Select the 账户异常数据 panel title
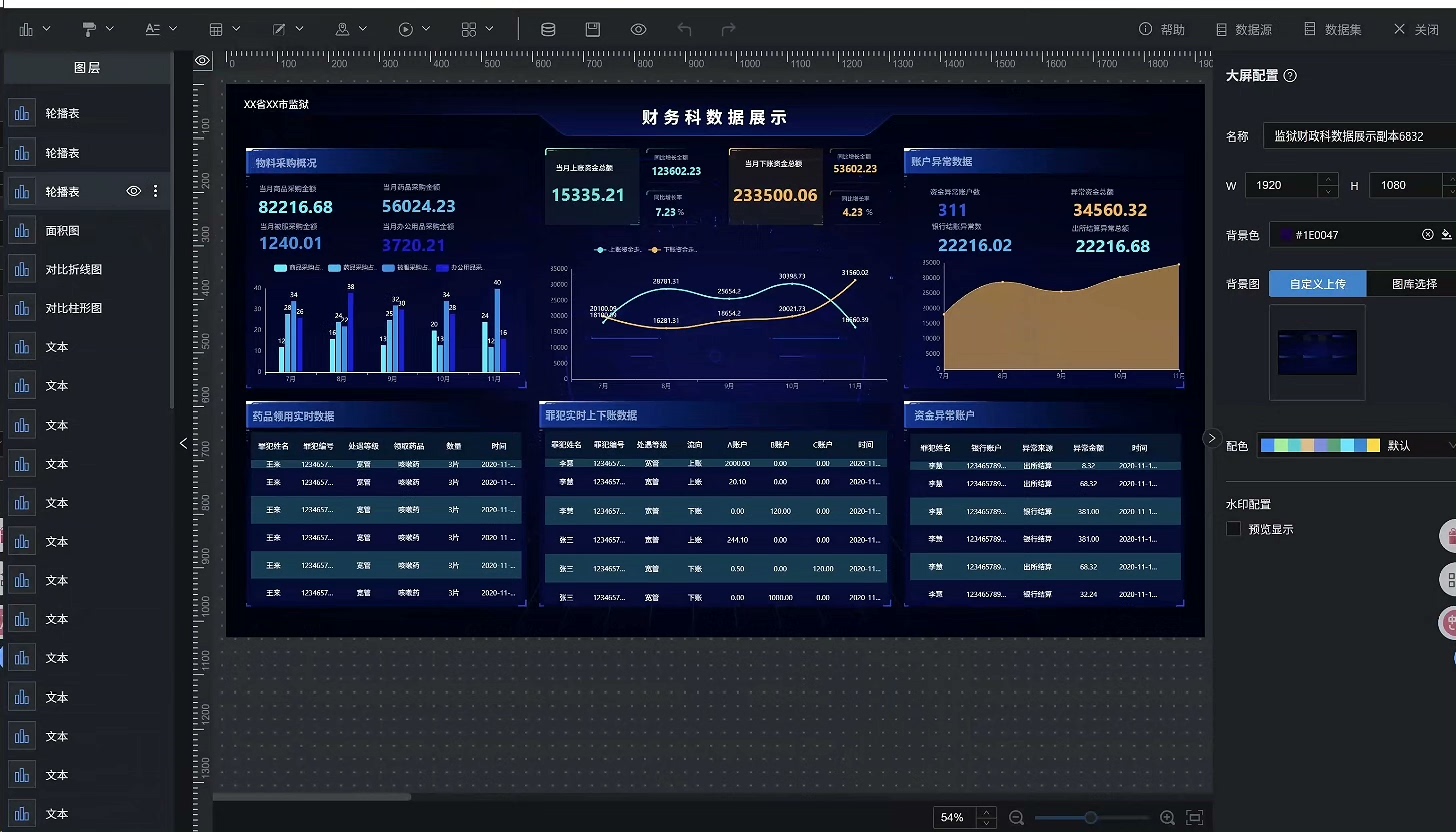The image size is (1456, 832). pyautogui.click(x=941, y=161)
